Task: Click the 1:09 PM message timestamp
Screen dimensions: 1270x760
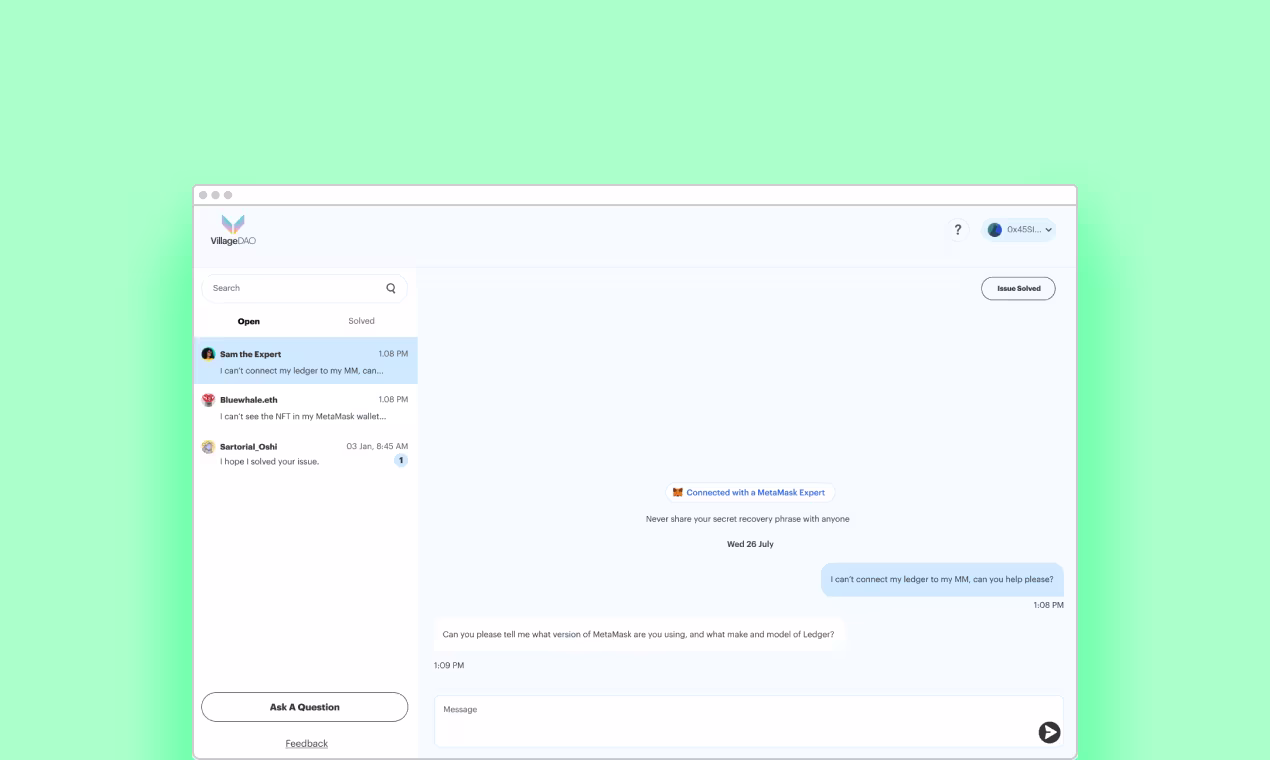Action: (449, 665)
